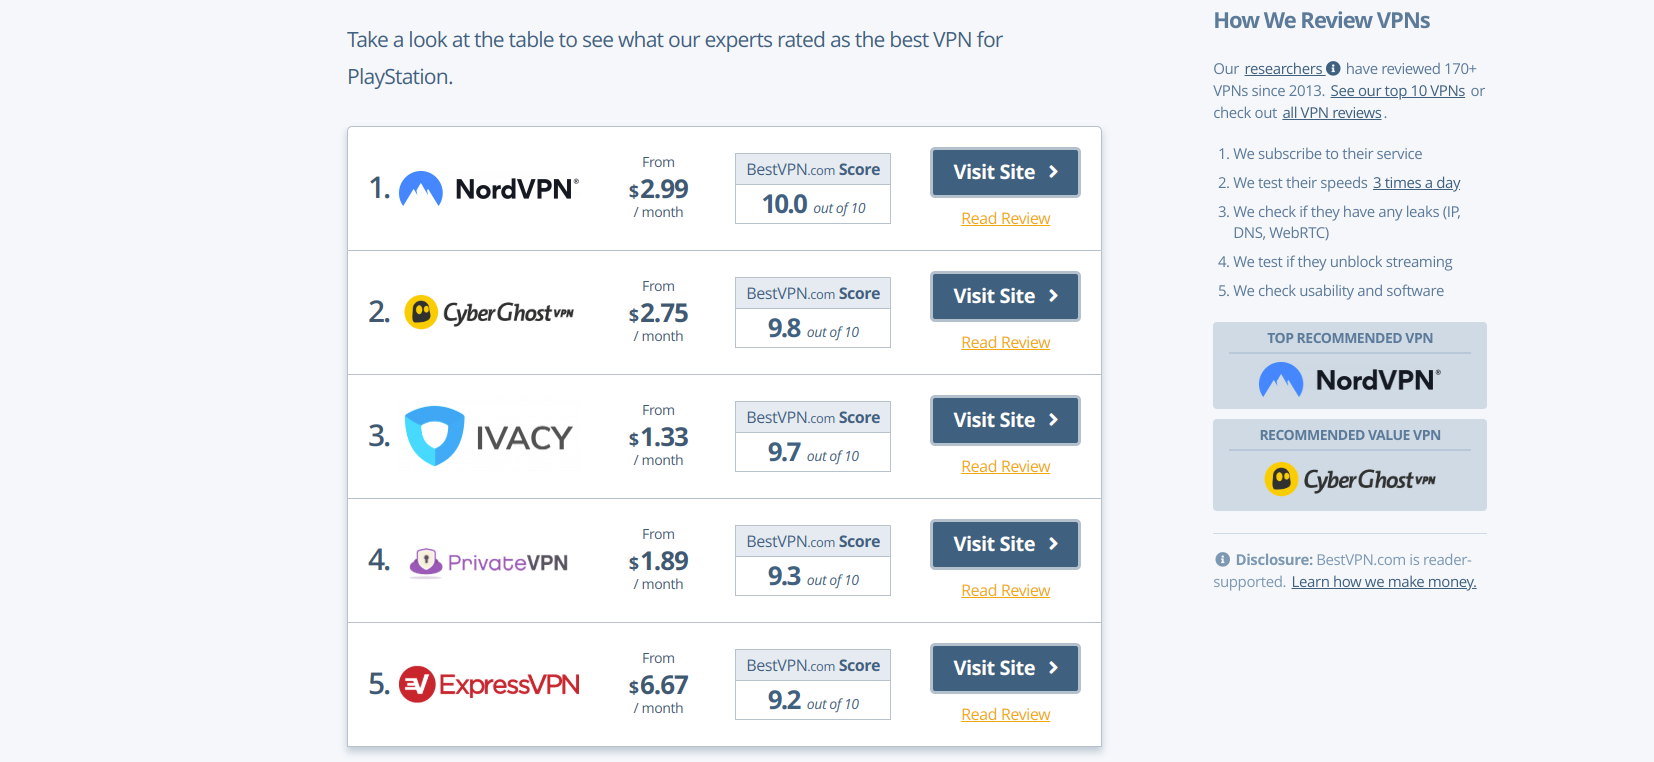Click the ExpressVPN logo in row five
The height and width of the screenshot is (762, 1654).
click(489, 685)
